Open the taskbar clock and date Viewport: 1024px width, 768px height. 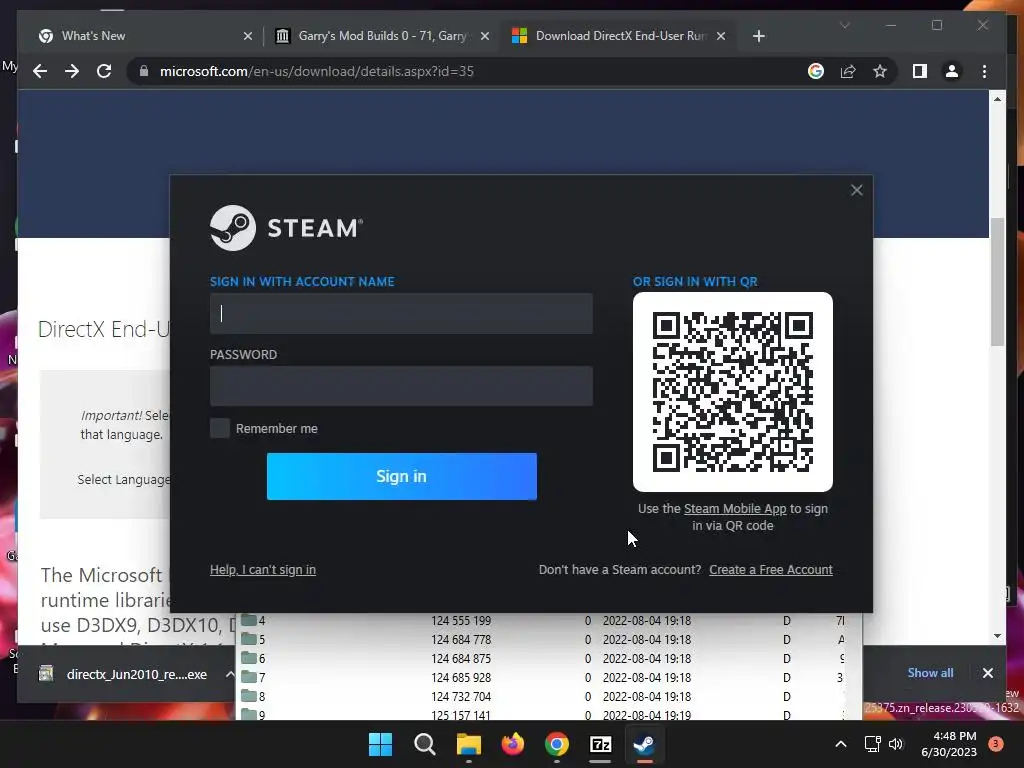point(949,744)
